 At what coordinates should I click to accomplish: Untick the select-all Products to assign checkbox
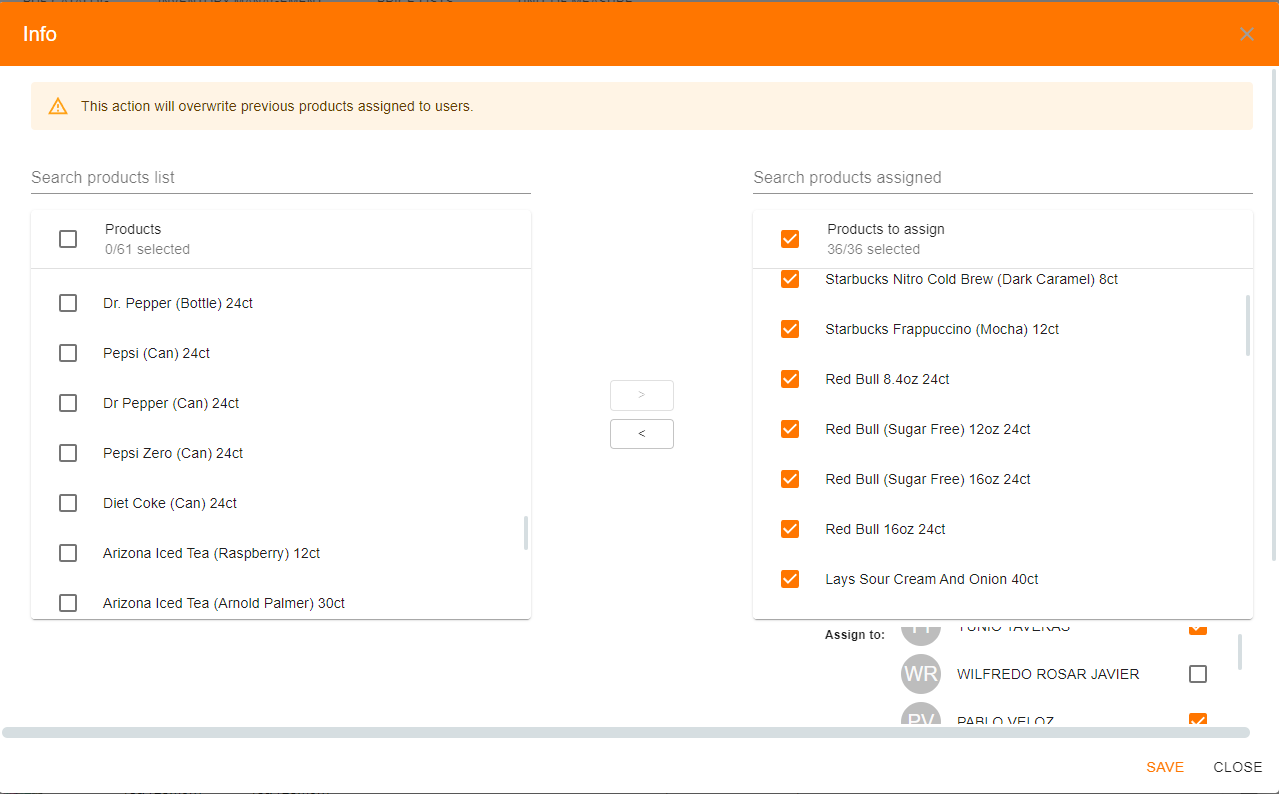click(790, 239)
